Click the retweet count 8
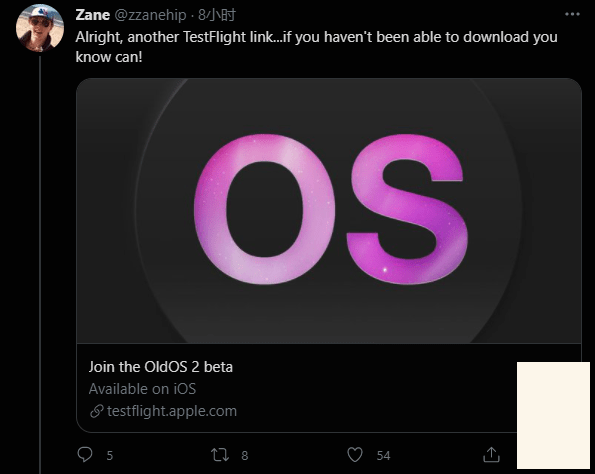595x474 pixels. point(245,455)
